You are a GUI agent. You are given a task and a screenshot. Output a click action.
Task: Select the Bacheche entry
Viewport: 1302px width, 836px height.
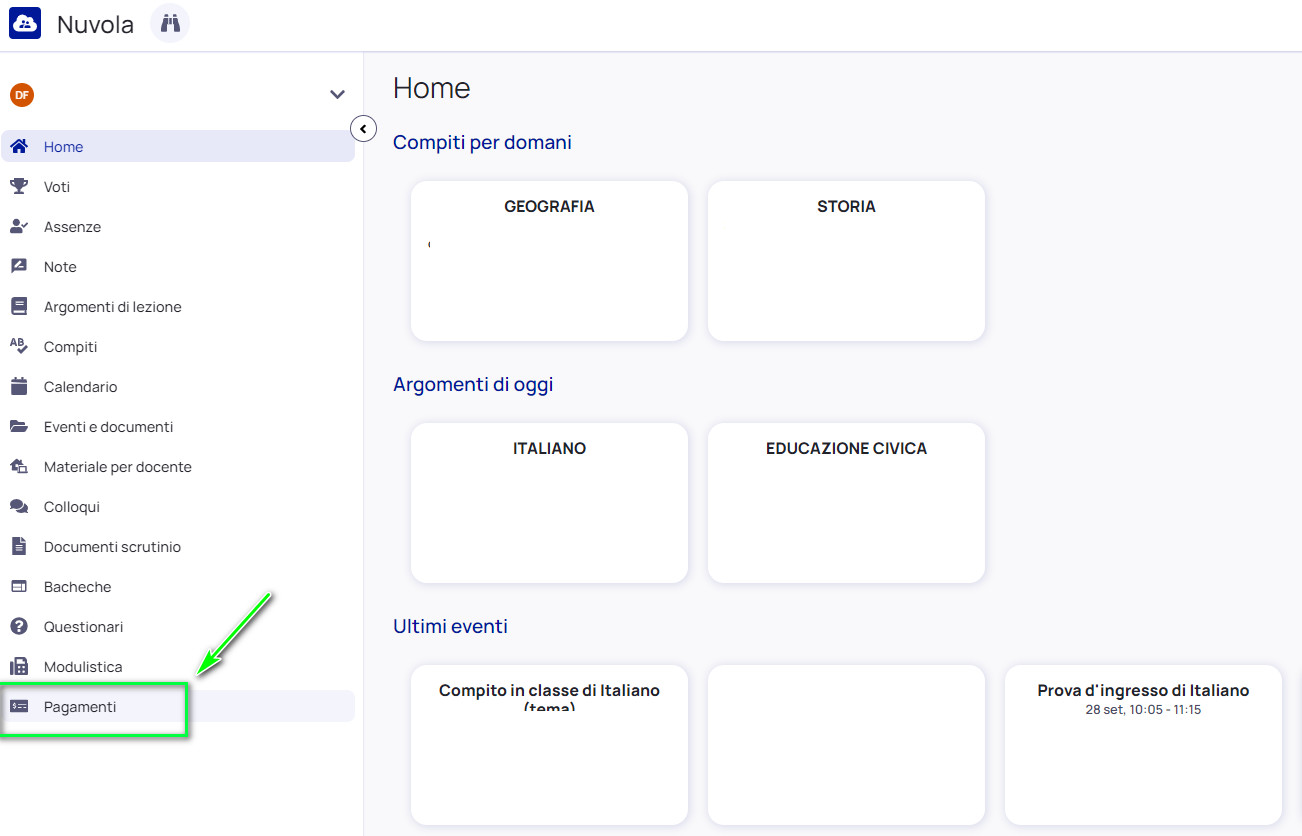(178, 586)
